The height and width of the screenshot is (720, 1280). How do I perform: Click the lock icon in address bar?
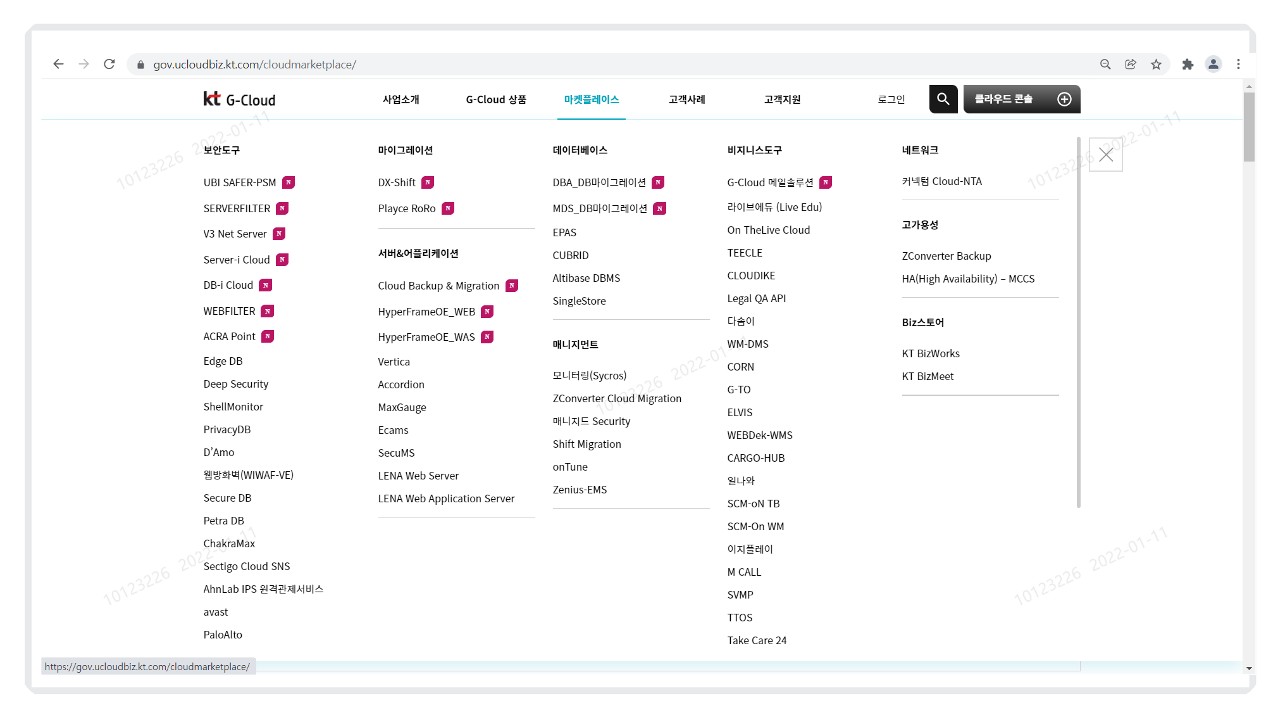click(139, 64)
